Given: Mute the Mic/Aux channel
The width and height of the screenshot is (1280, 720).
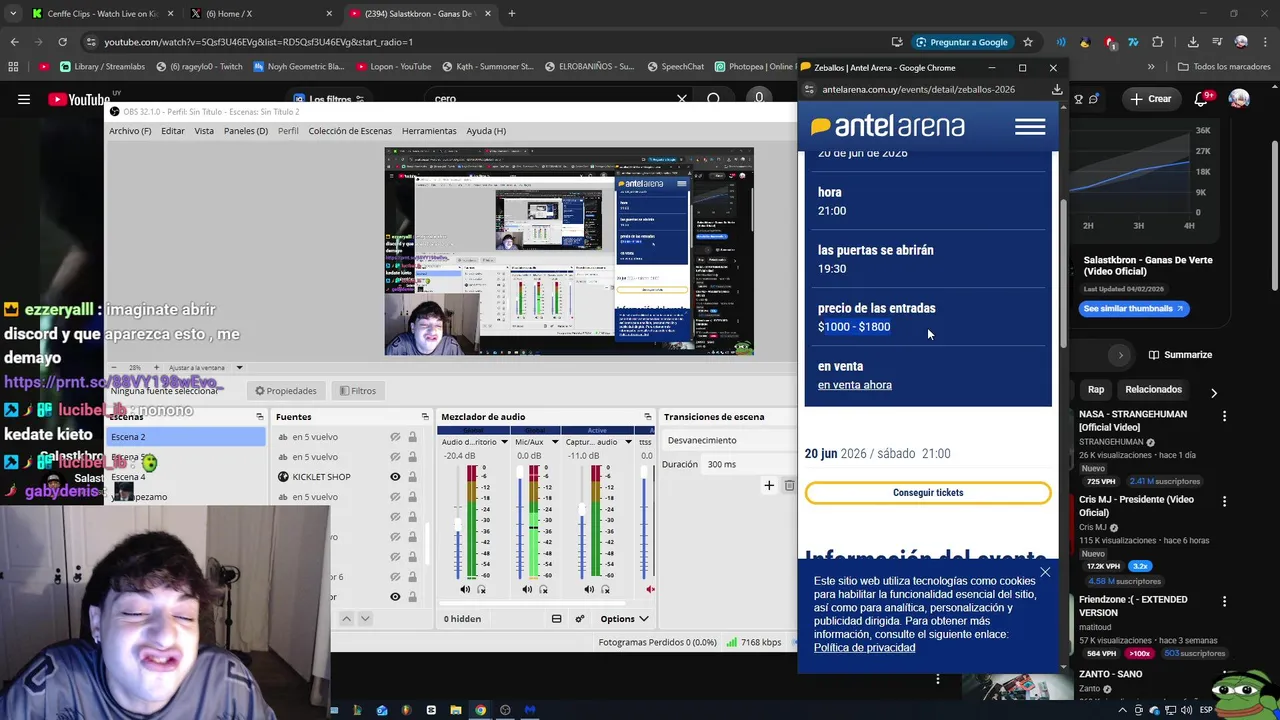Looking at the screenshot, I should click(527, 590).
